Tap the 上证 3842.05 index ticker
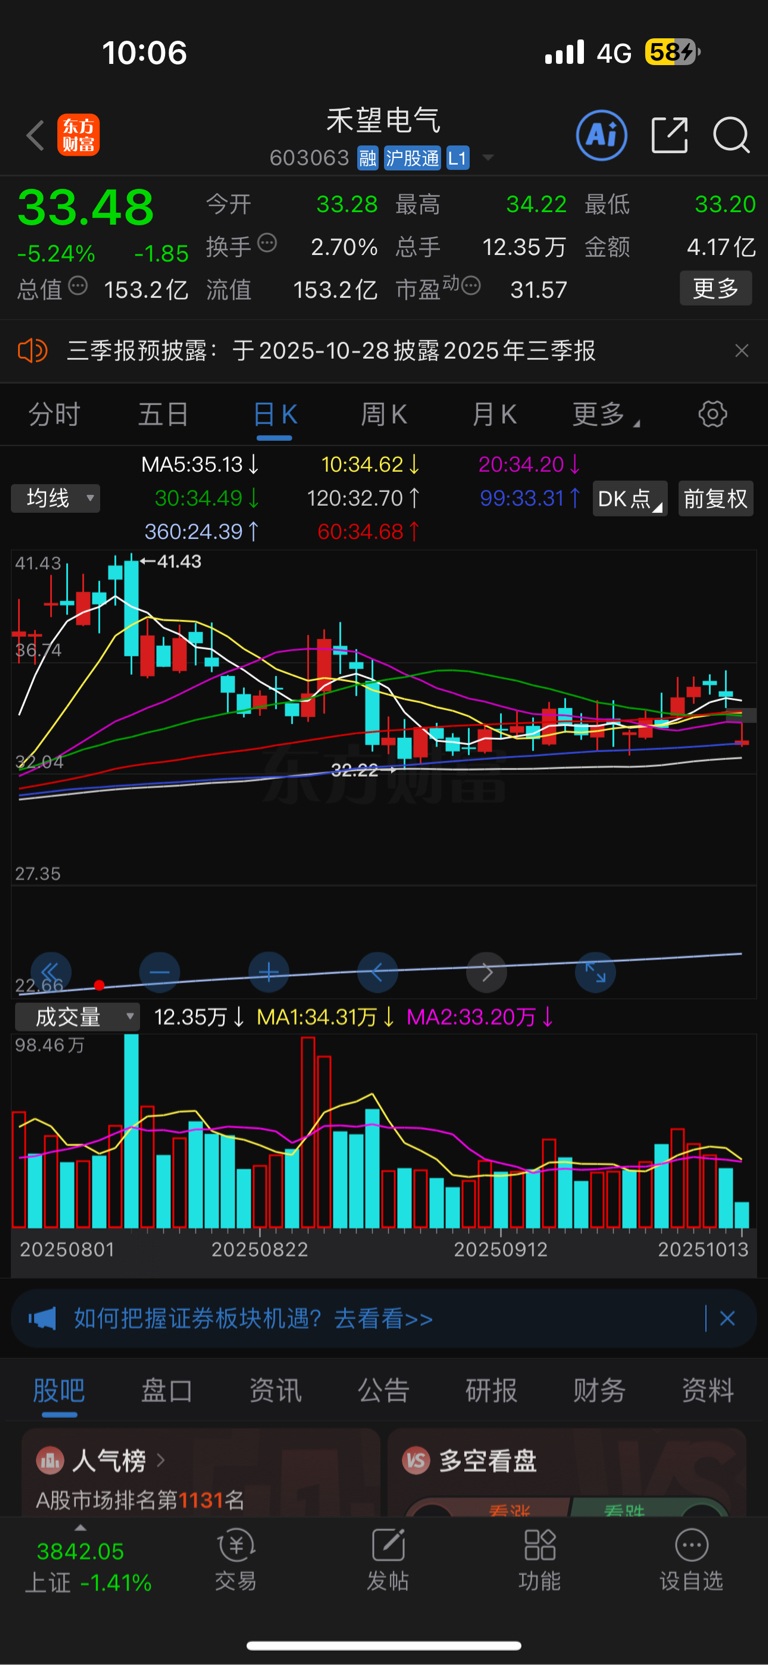Viewport: 768px width, 1665px height. tap(88, 1567)
